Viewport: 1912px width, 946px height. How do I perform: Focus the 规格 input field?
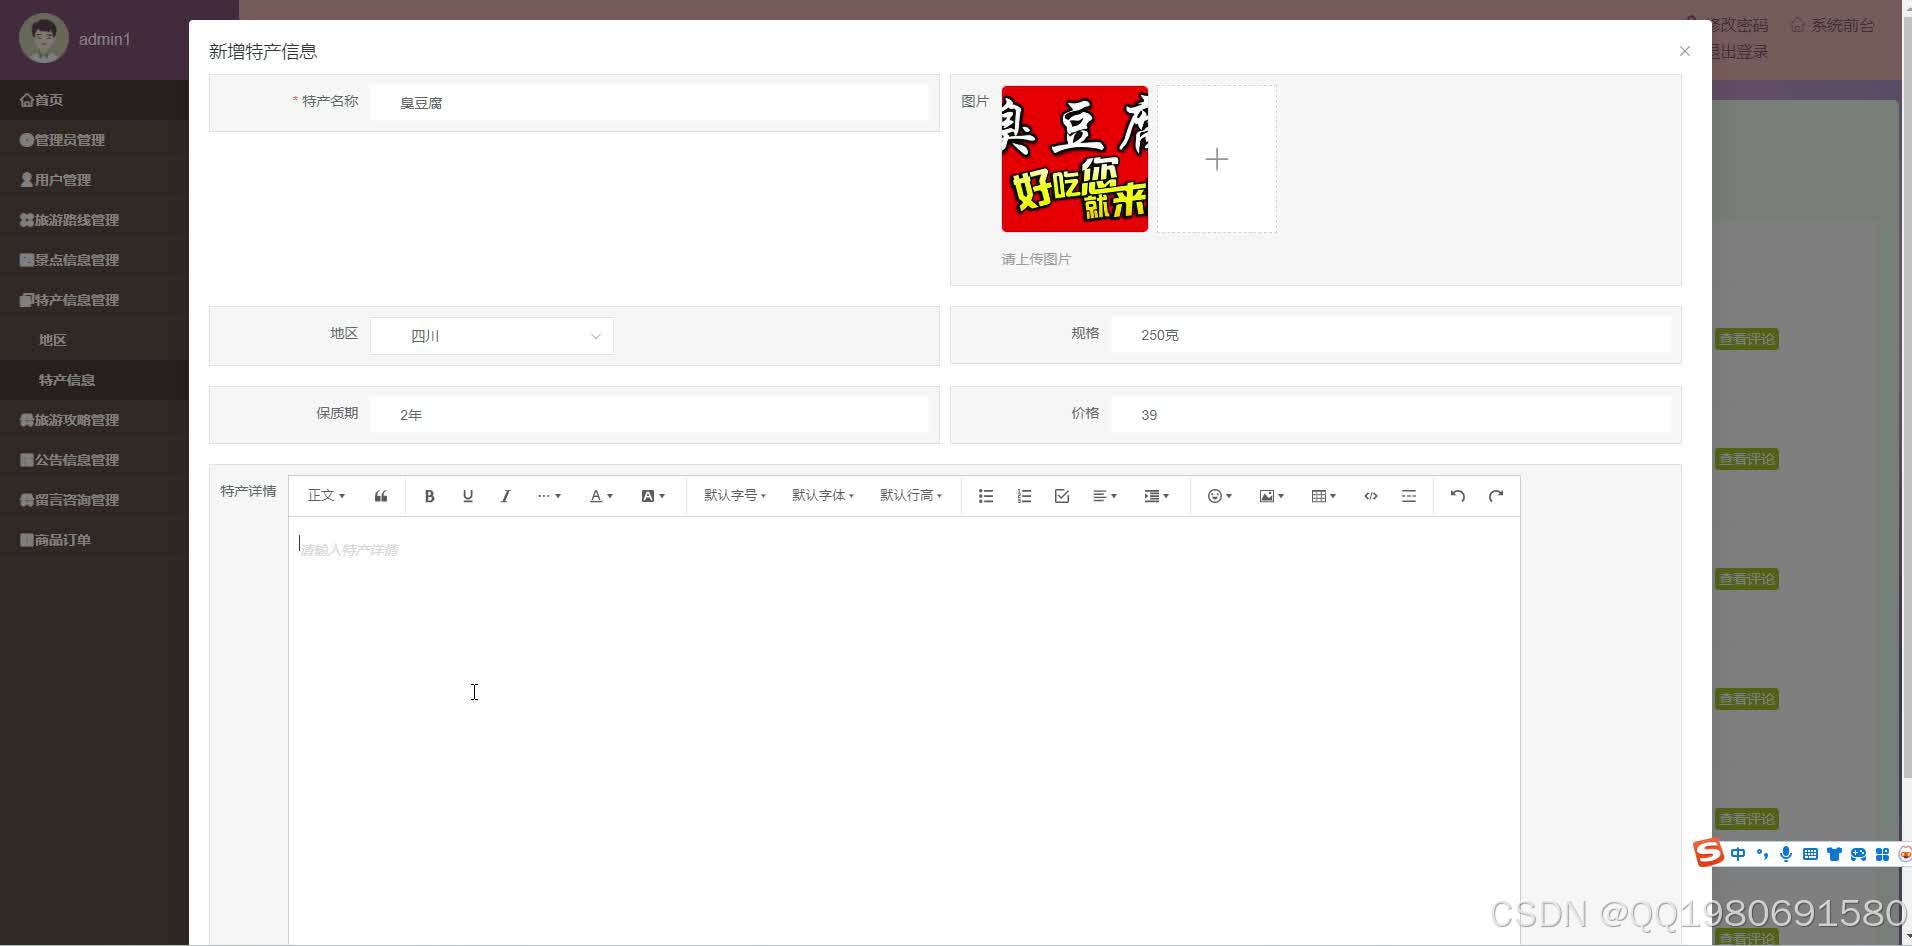coord(1390,335)
